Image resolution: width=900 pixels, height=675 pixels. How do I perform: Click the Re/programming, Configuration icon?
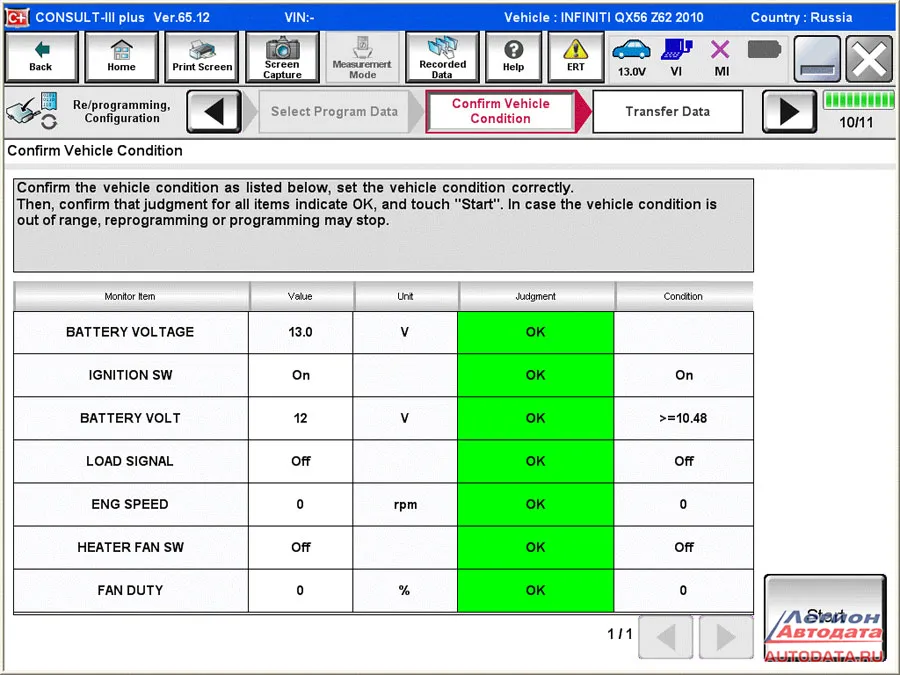(32, 111)
